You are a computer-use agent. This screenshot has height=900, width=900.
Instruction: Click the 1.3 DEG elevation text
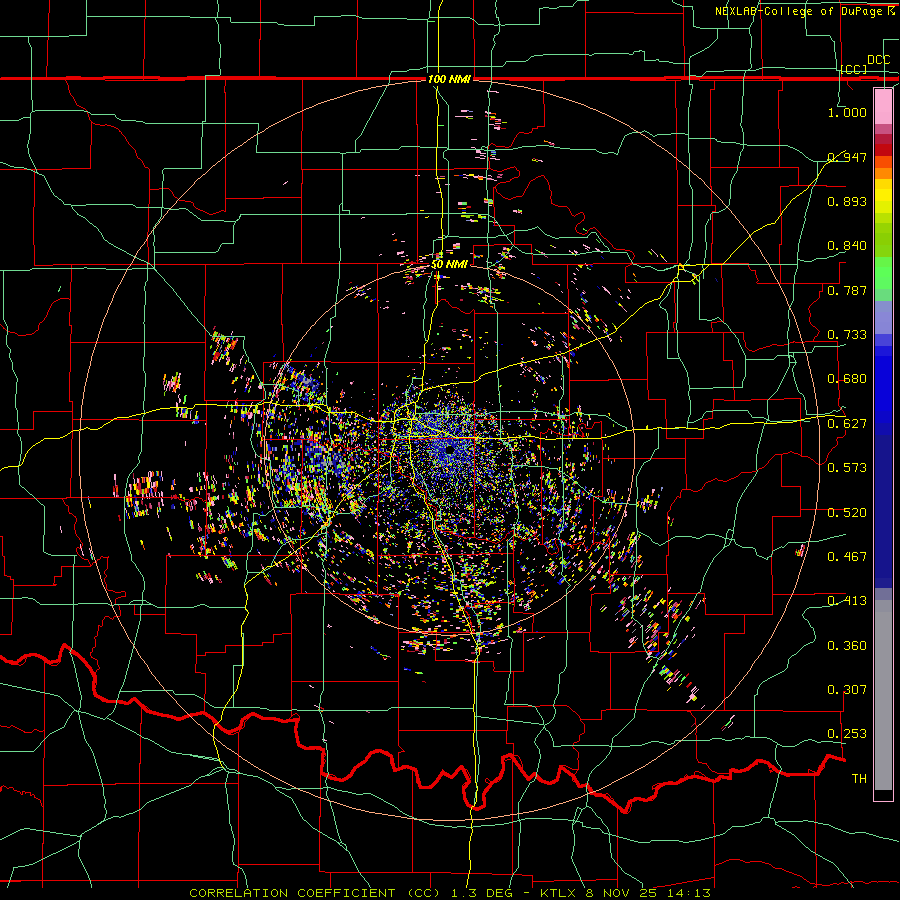[x=482, y=893]
